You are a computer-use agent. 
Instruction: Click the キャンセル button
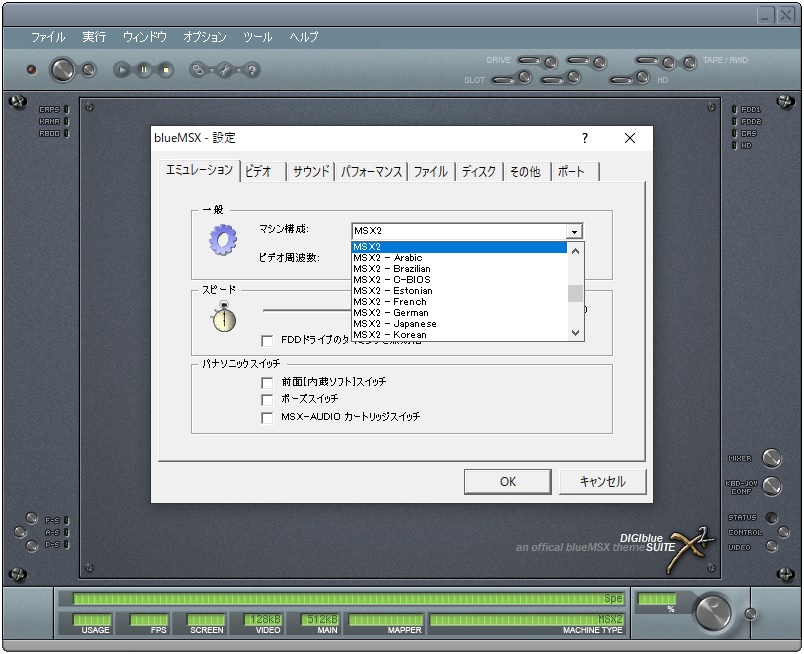(x=602, y=482)
